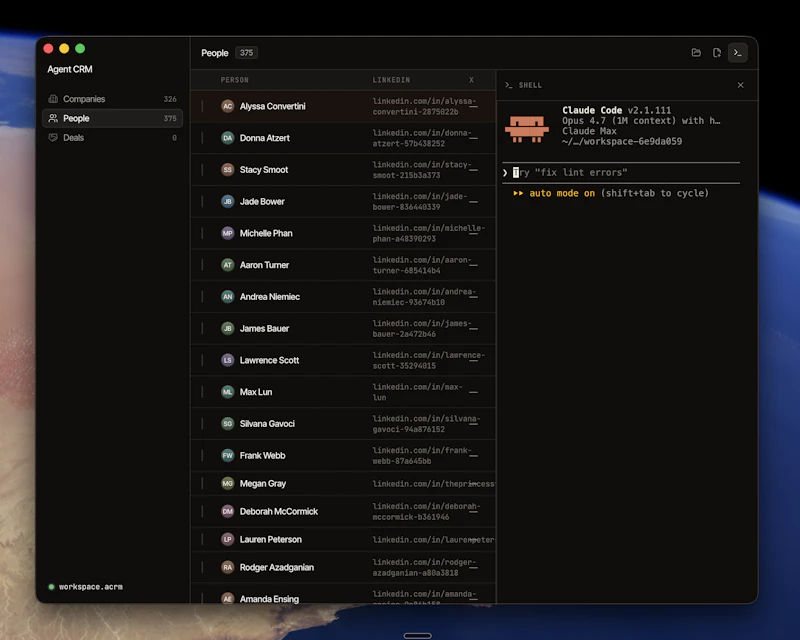The height and width of the screenshot is (640, 800).
Task: Select the name Max Lun
Action: [x=256, y=392]
